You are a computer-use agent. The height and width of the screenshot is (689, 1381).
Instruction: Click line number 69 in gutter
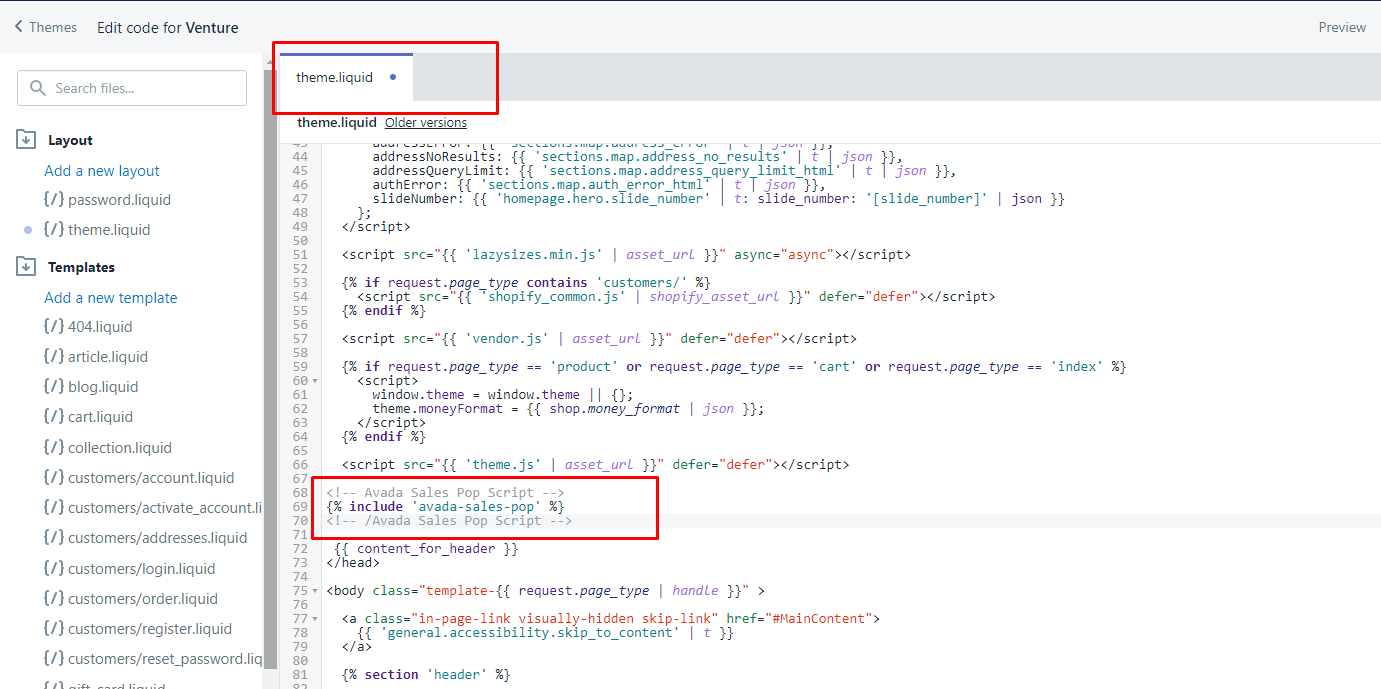click(x=300, y=507)
